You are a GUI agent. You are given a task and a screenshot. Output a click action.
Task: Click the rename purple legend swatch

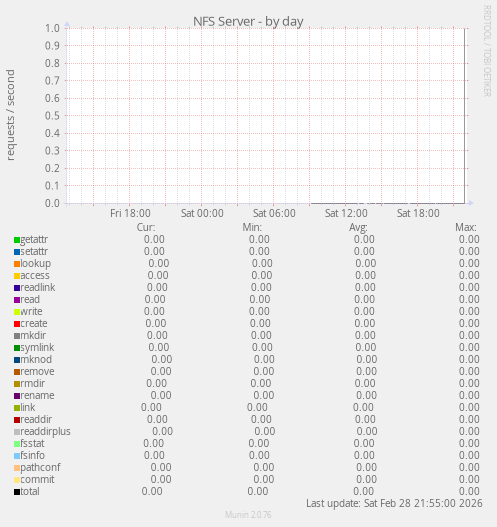17,396
